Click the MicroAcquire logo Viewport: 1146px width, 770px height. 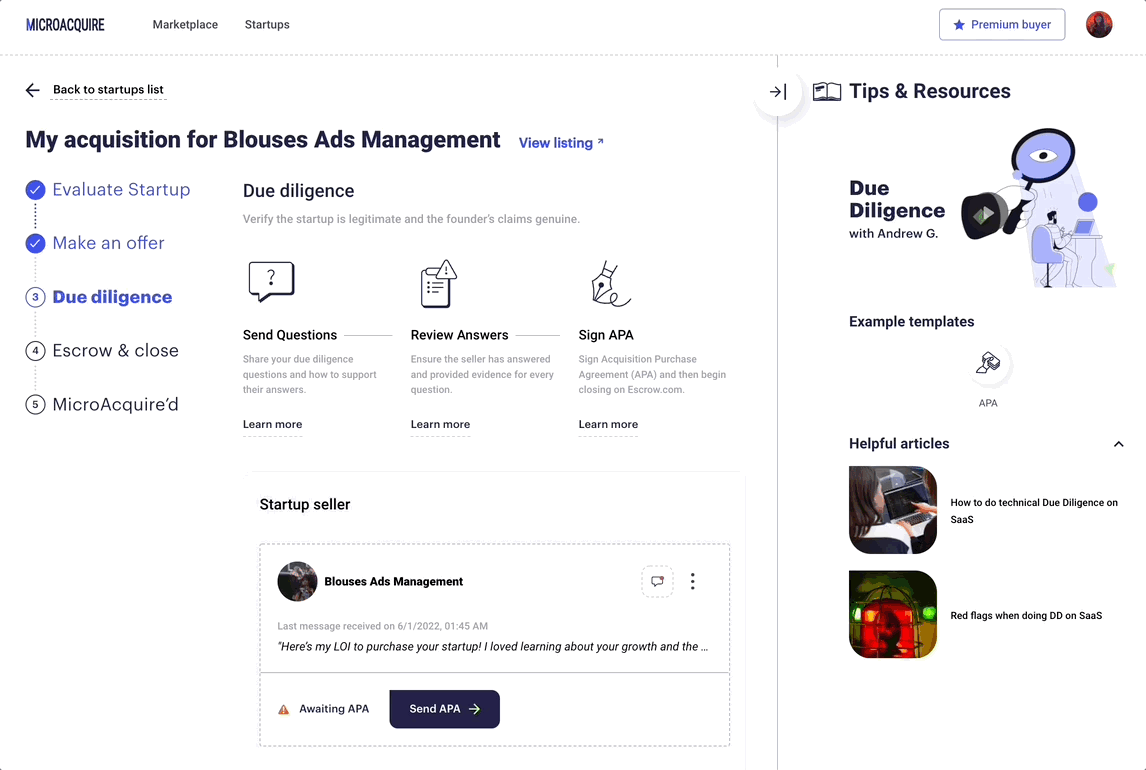[65, 25]
